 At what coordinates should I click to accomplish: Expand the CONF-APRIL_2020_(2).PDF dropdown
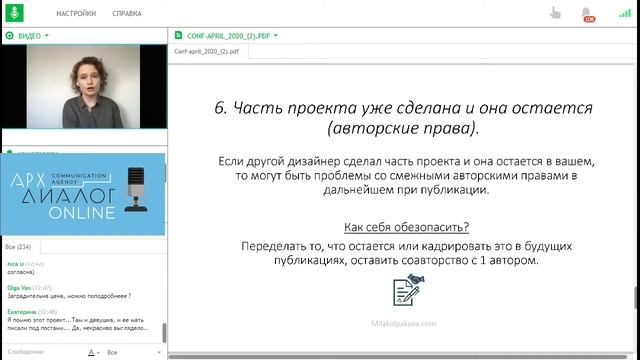[276, 36]
